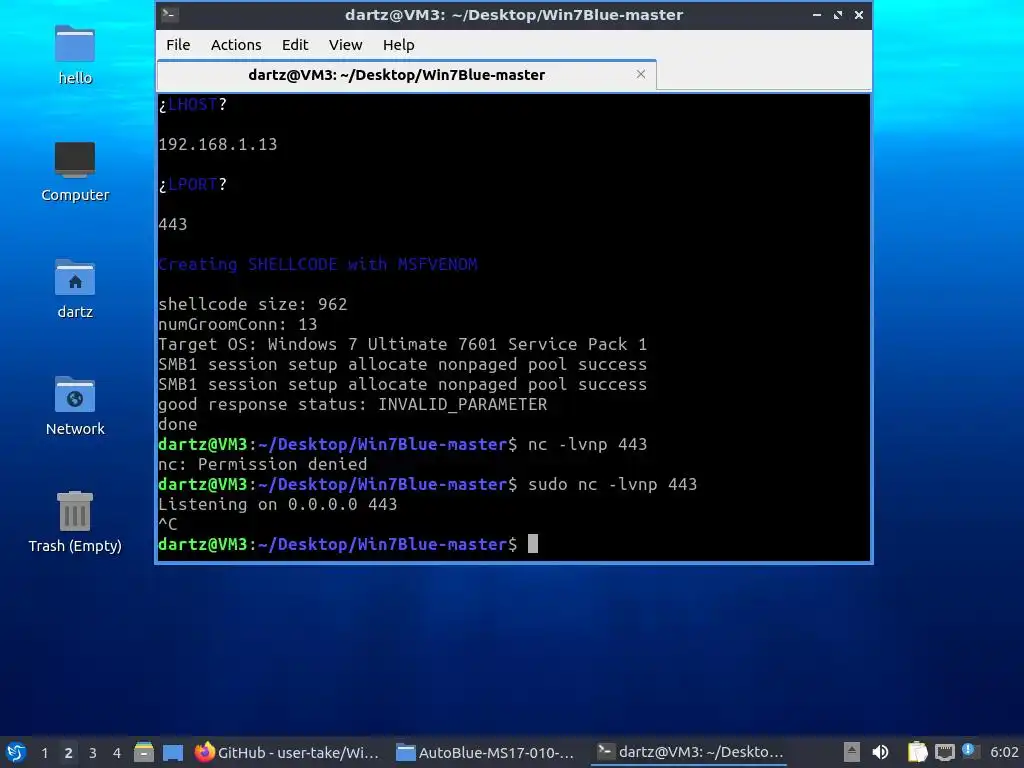1024x768 pixels.
Task: Close the terminal window
Action: (859, 15)
